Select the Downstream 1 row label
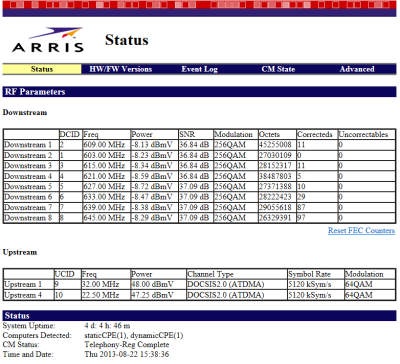The height and width of the screenshot is (364, 400). [28, 145]
